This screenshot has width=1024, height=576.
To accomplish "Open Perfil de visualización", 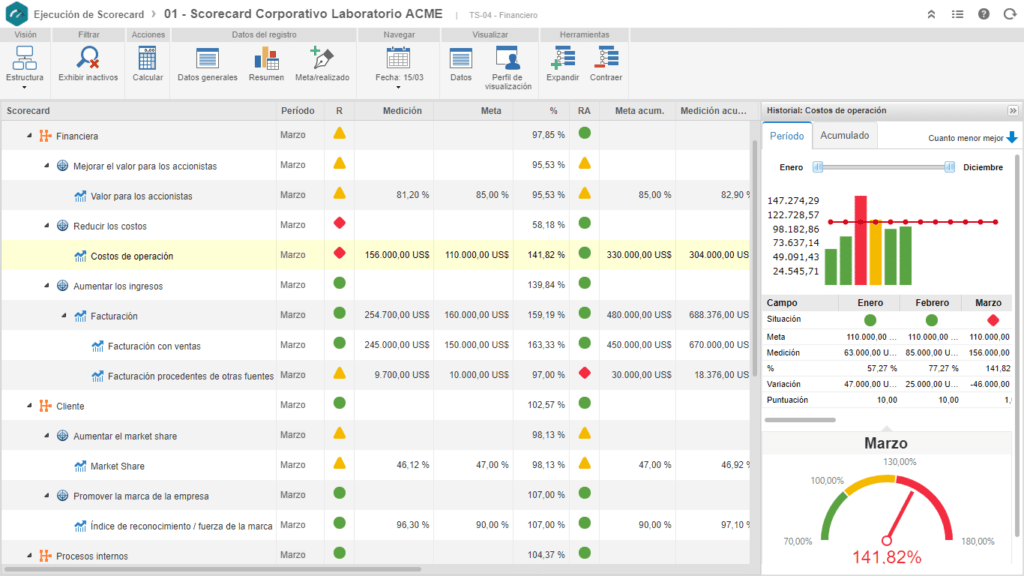I will coord(509,59).
